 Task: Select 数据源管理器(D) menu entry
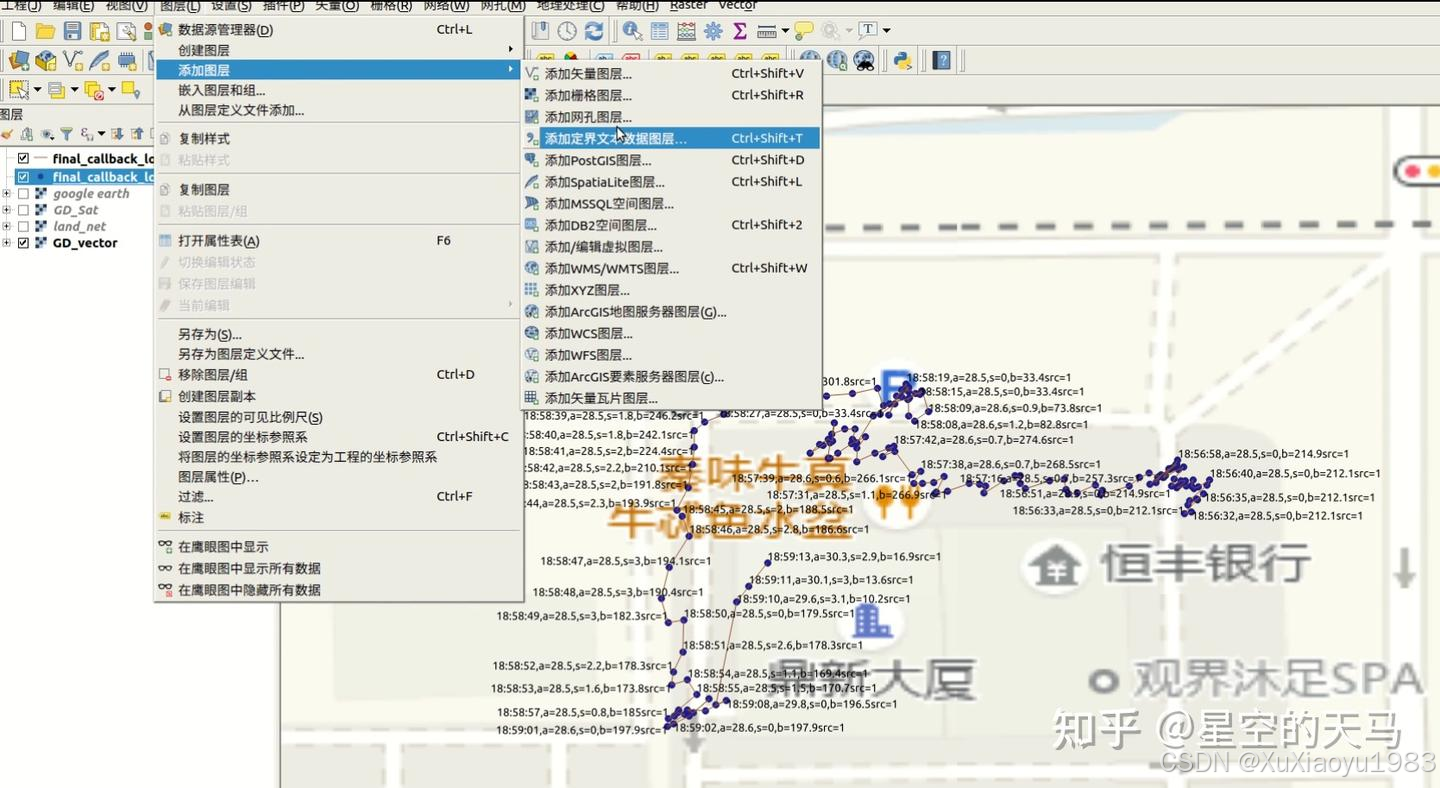[338, 29]
